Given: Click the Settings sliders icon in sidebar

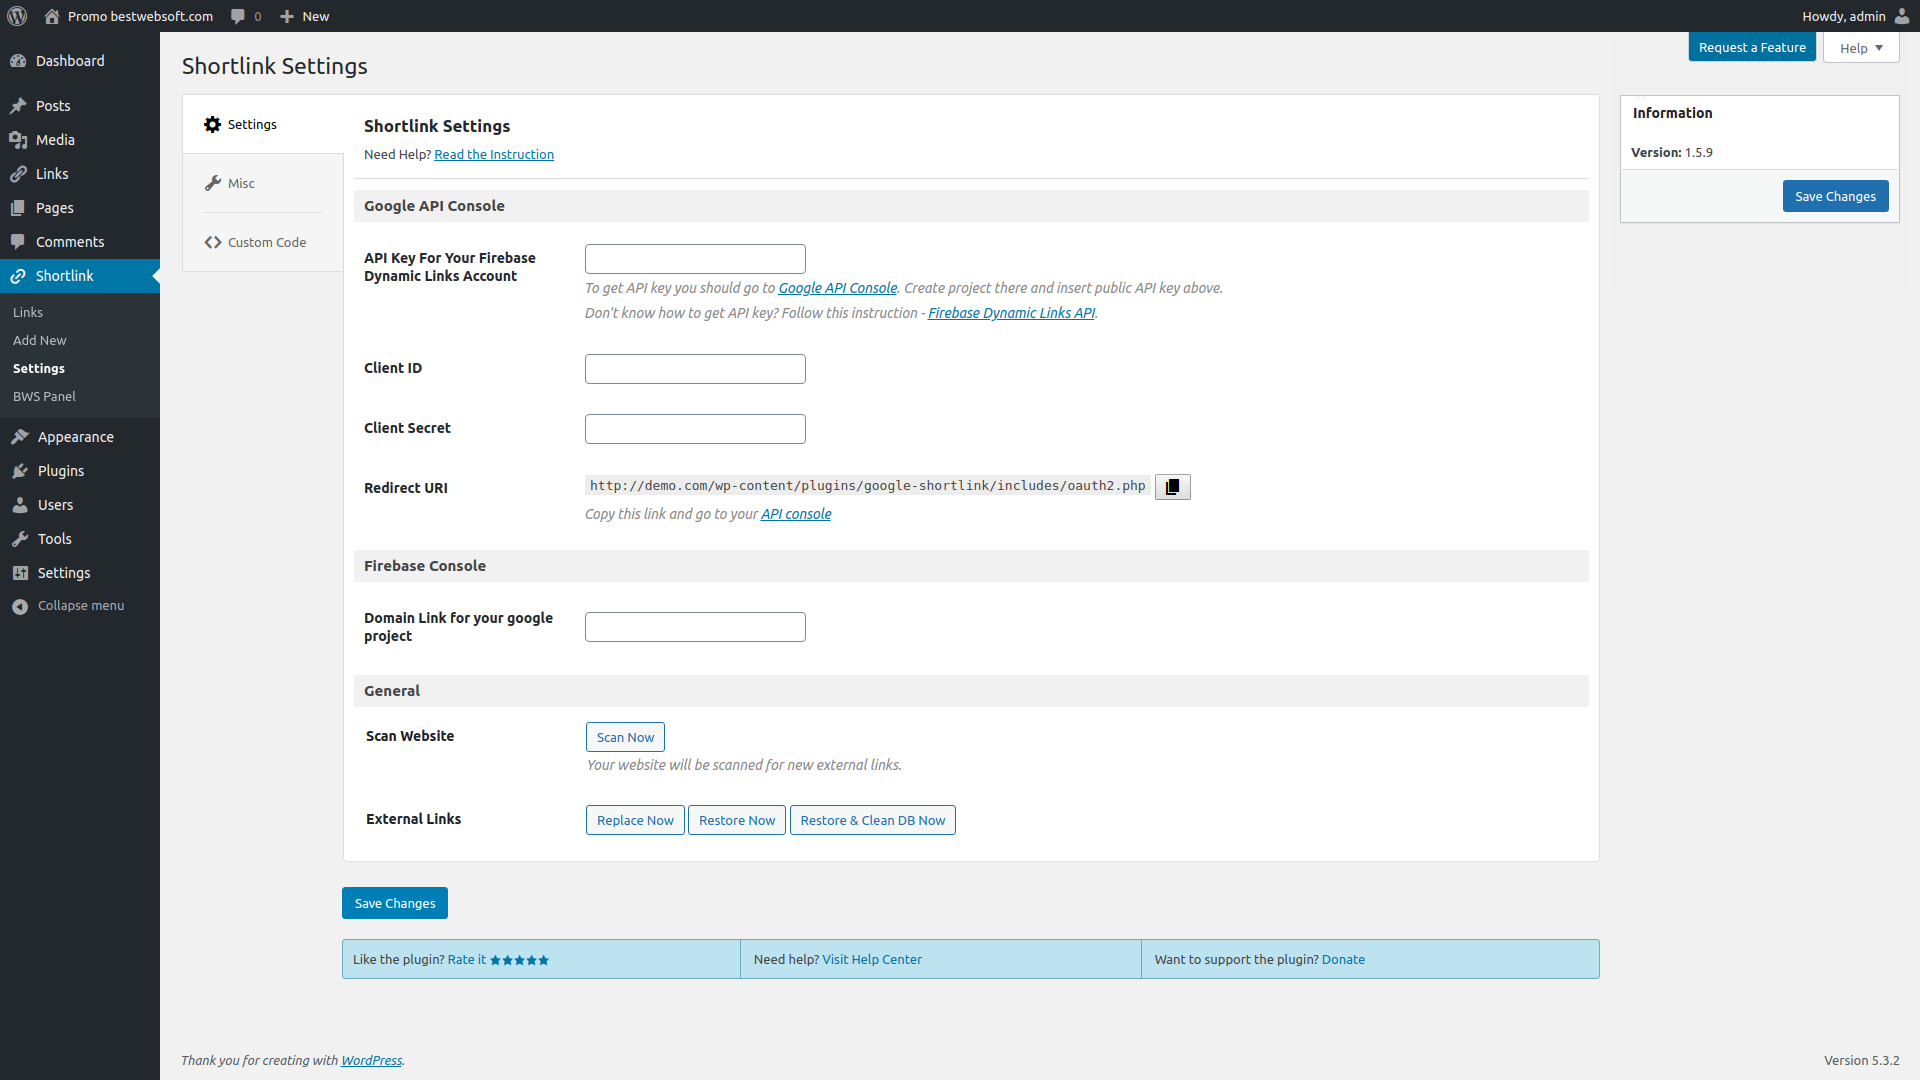Looking at the screenshot, I should pyautogui.click(x=20, y=573).
